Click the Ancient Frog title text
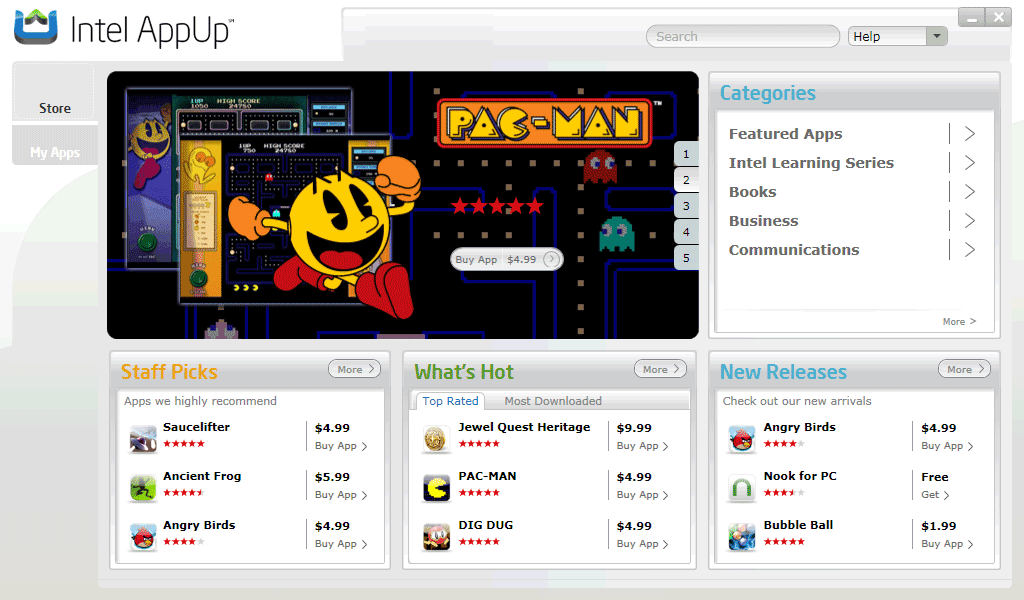This screenshot has height=600, width=1024. point(202,476)
